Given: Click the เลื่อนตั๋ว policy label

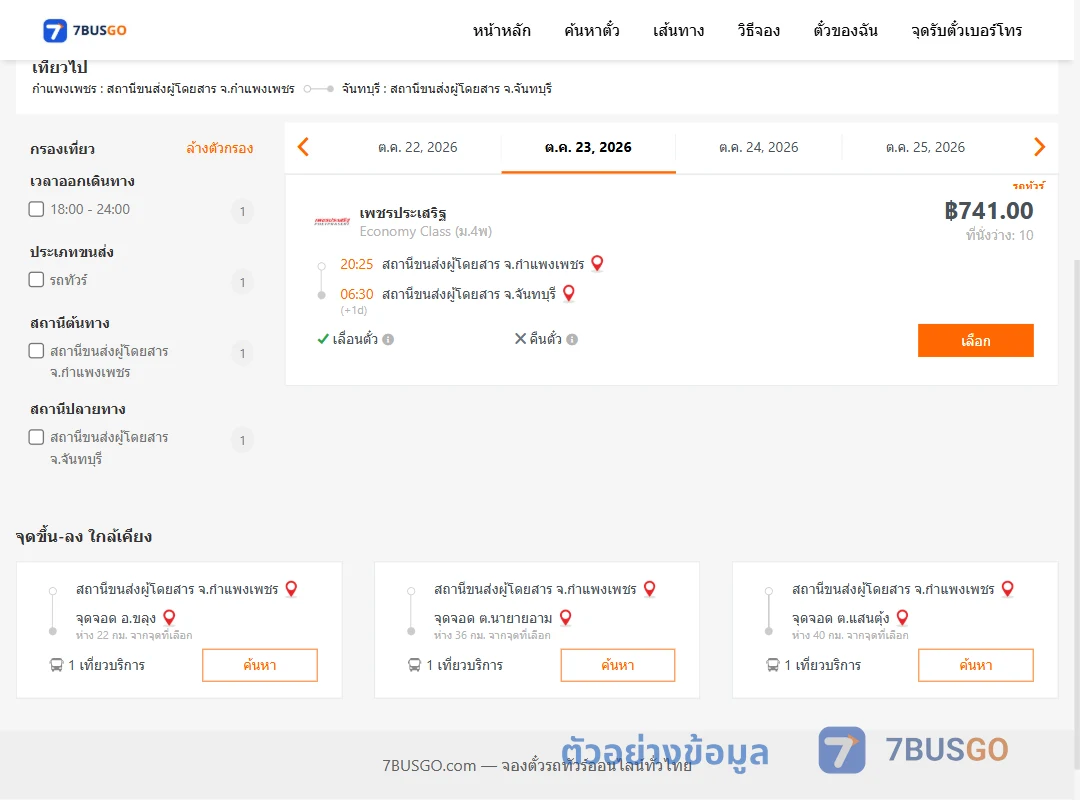Looking at the screenshot, I should click(x=355, y=339).
